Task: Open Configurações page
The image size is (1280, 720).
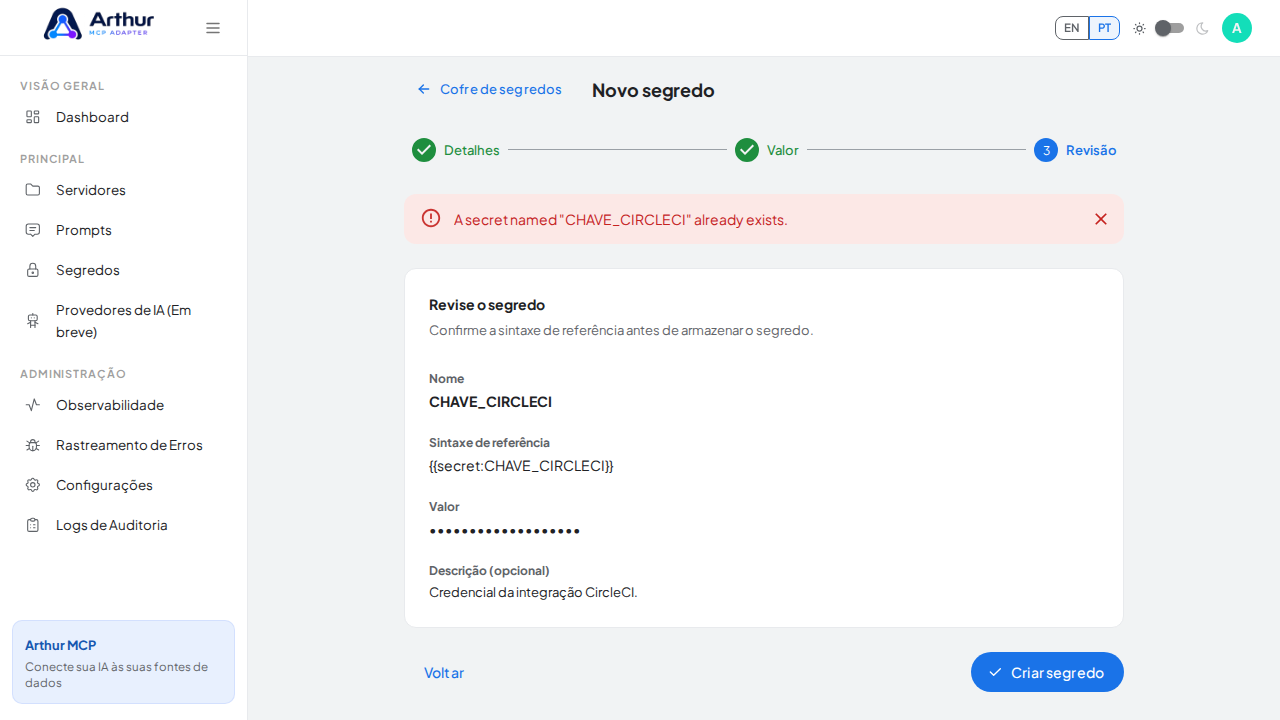Action: click(123, 485)
